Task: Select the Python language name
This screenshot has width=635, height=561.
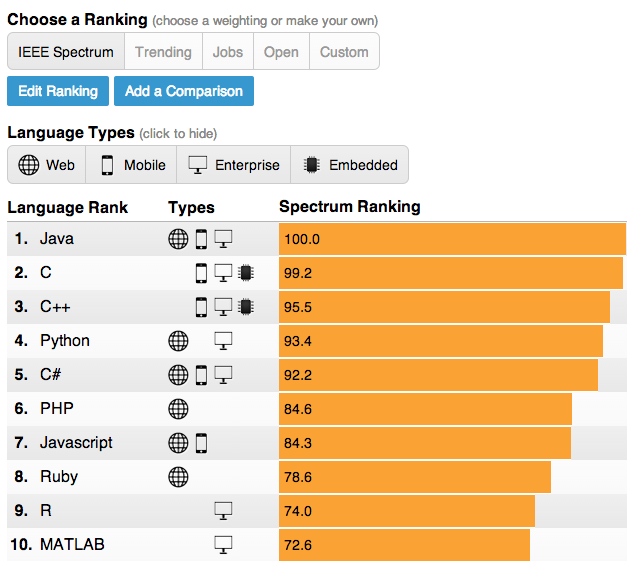Action: tap(65, 341)
